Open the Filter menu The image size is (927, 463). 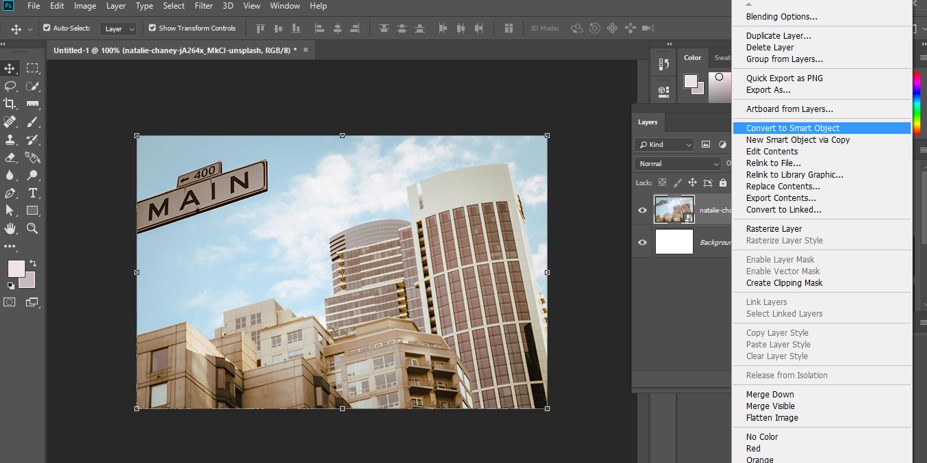pyautogui.click(x=203, y=6)
